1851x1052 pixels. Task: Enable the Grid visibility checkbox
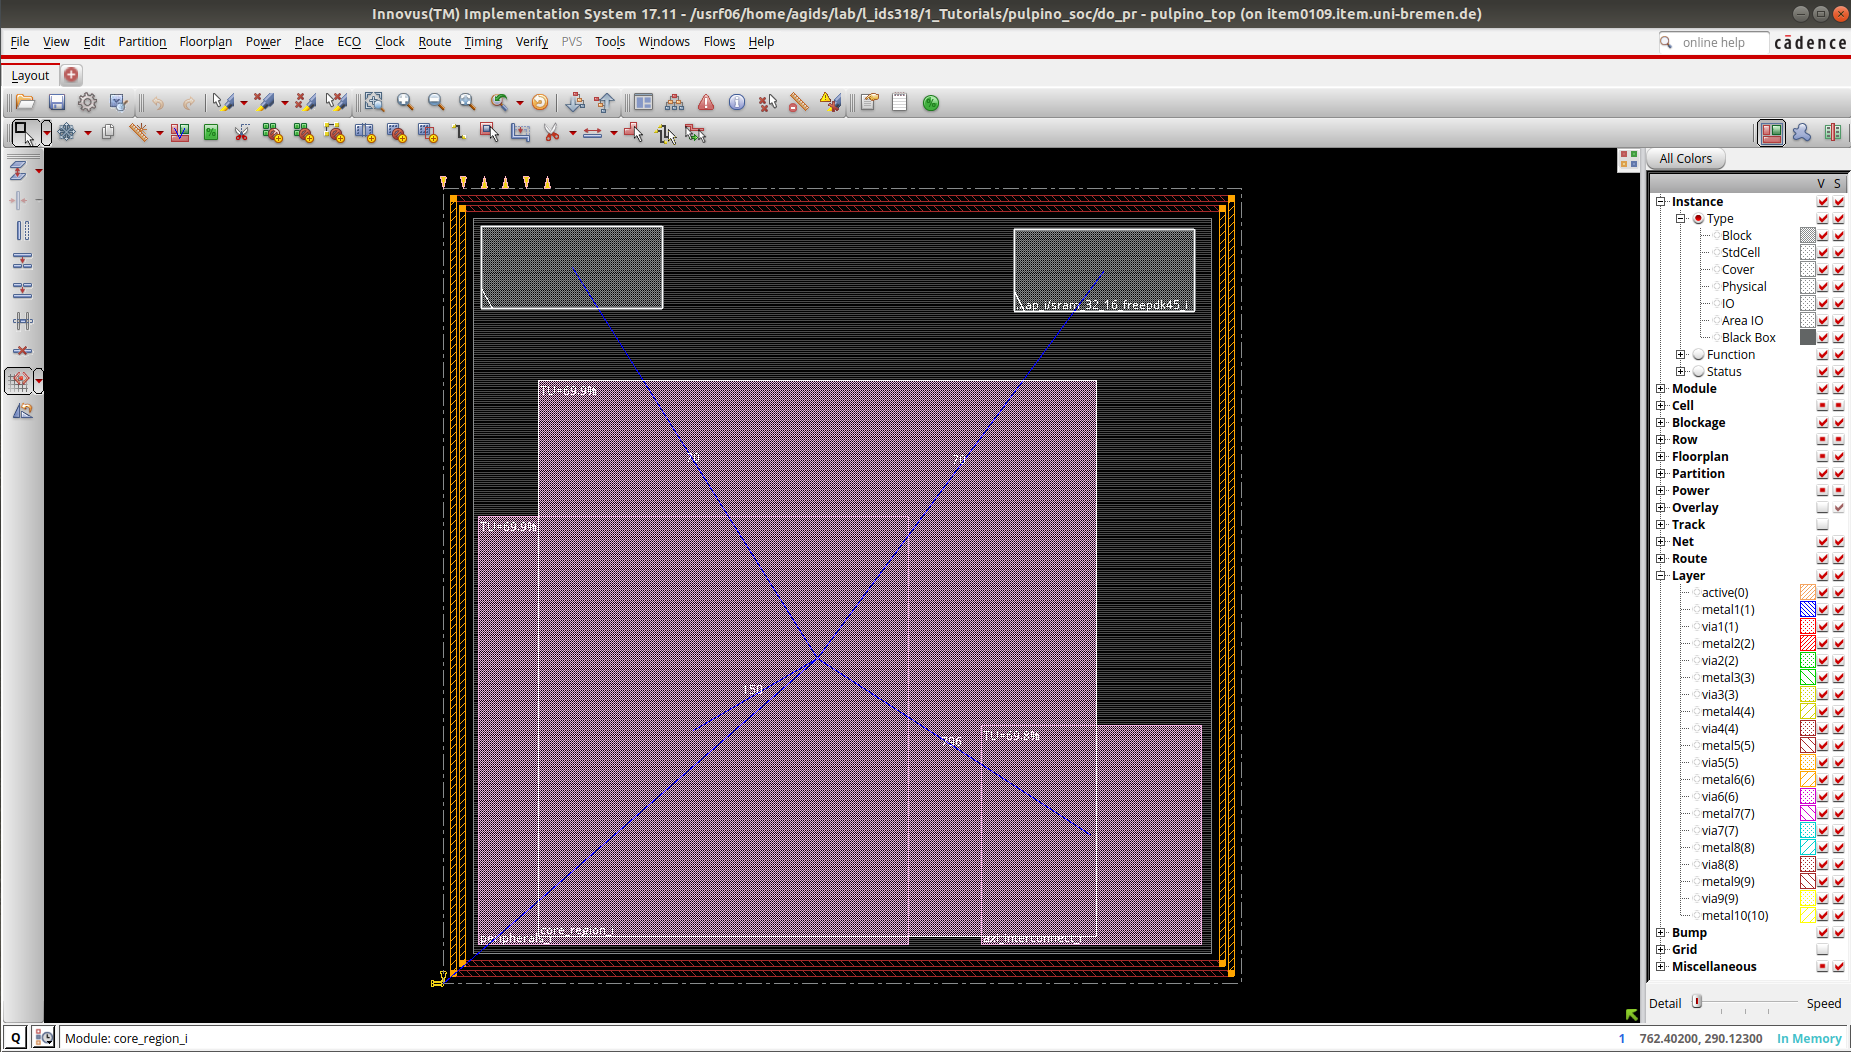[1823, 950]
